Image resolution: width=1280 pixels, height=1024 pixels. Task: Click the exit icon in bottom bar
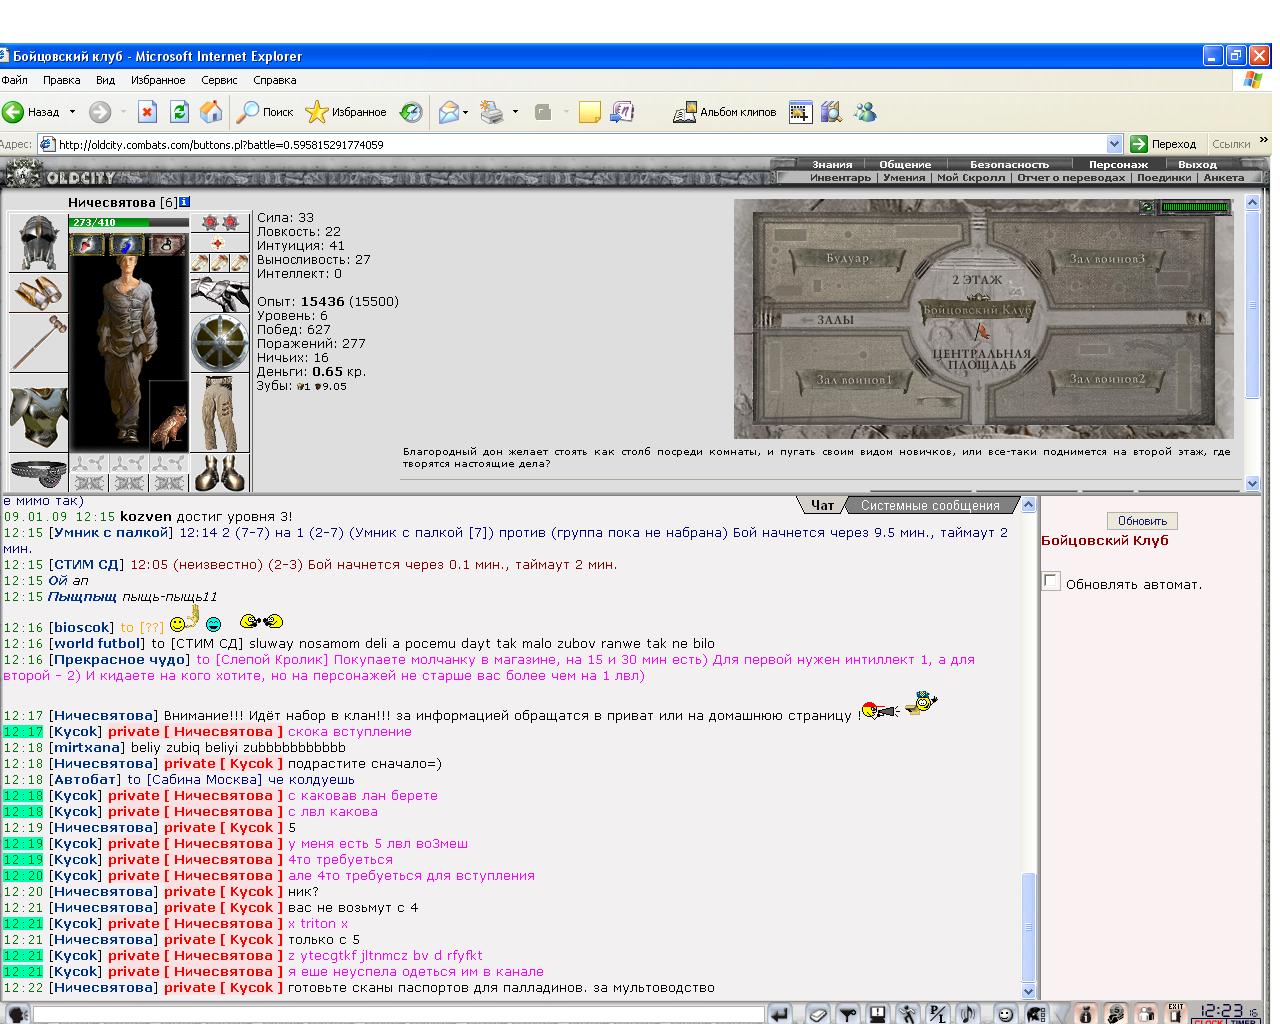pos(1176,1014)
